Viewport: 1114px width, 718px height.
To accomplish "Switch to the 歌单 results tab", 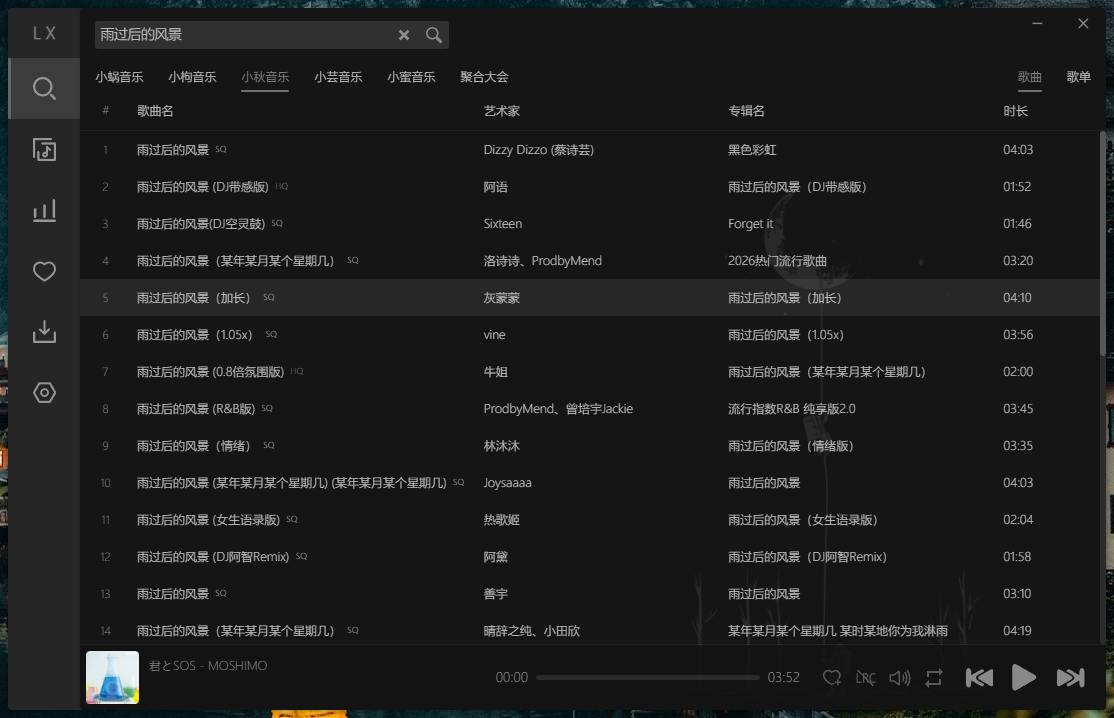I will [x=1078, y=76].
